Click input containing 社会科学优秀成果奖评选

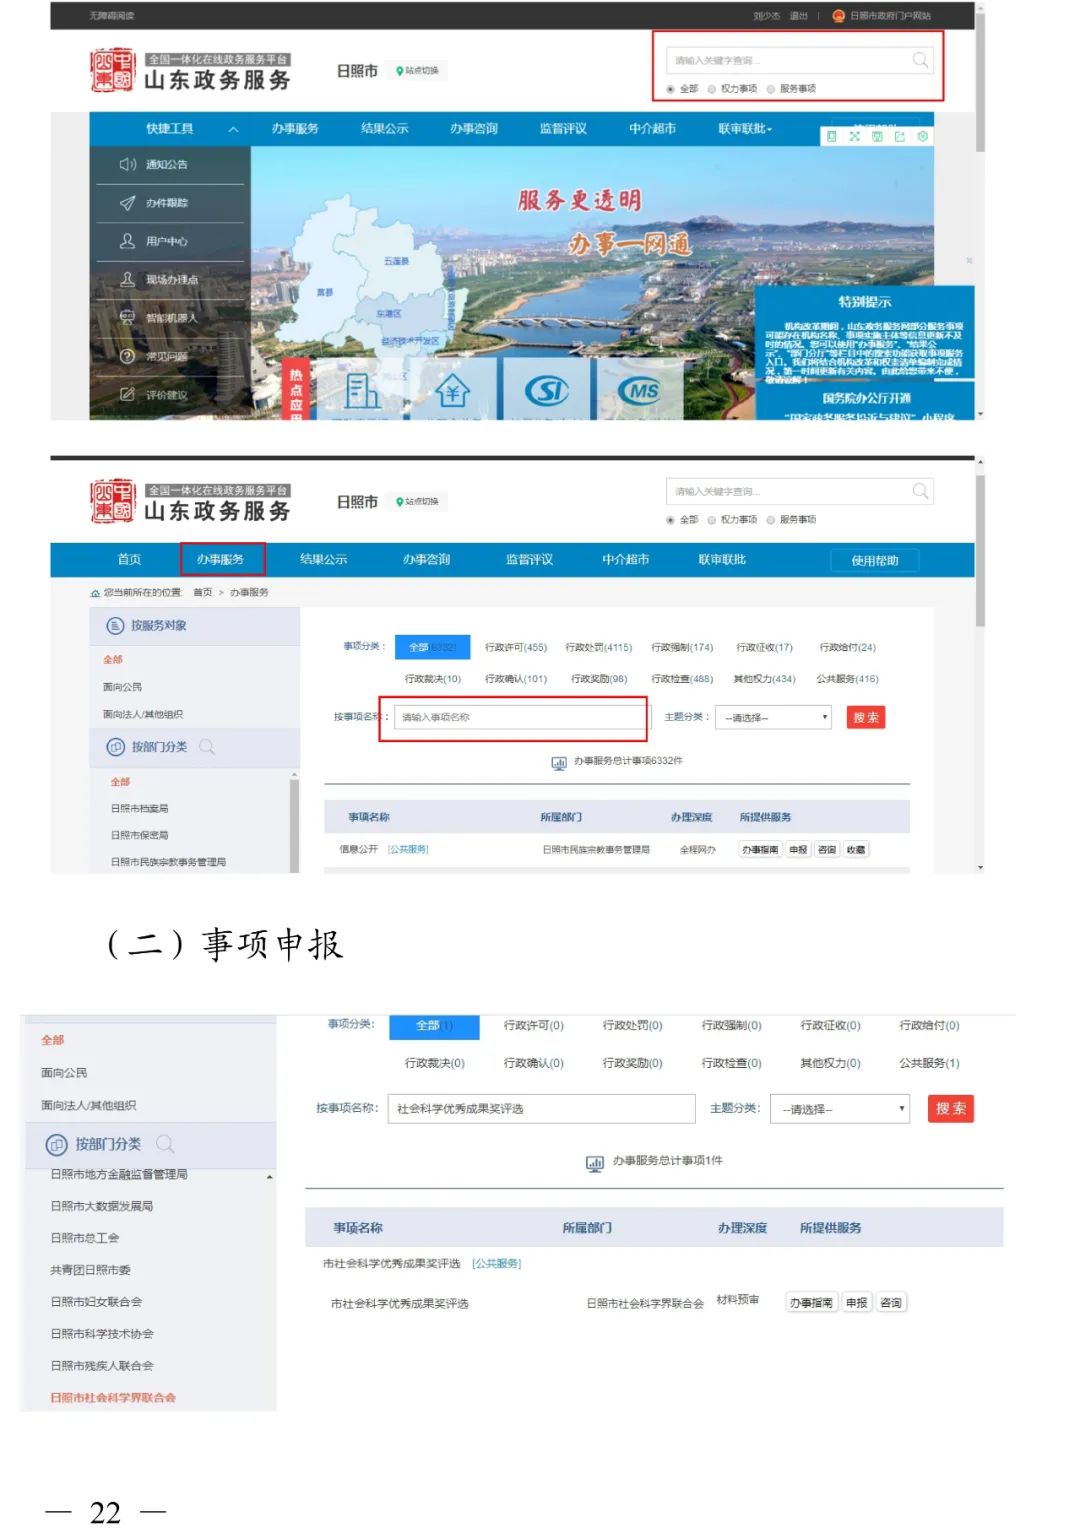[541, 1109]
